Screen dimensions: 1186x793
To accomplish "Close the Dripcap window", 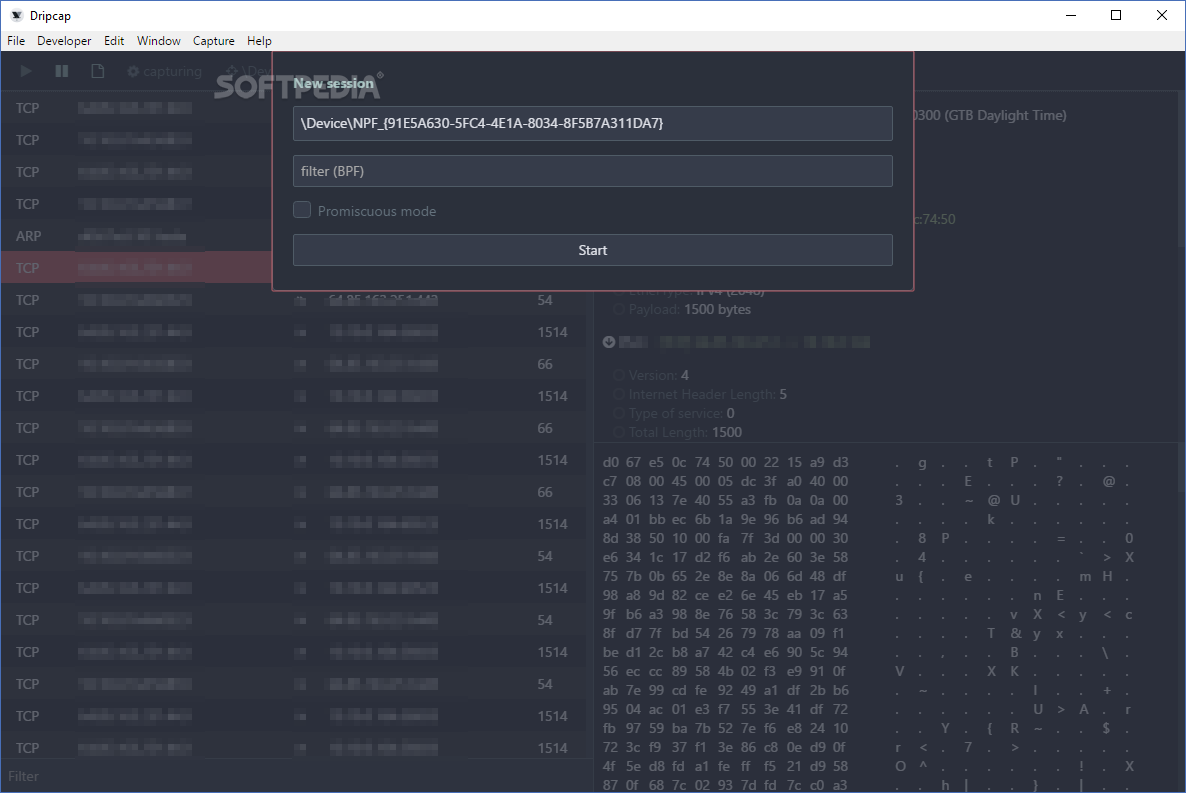I will 1162,15.
